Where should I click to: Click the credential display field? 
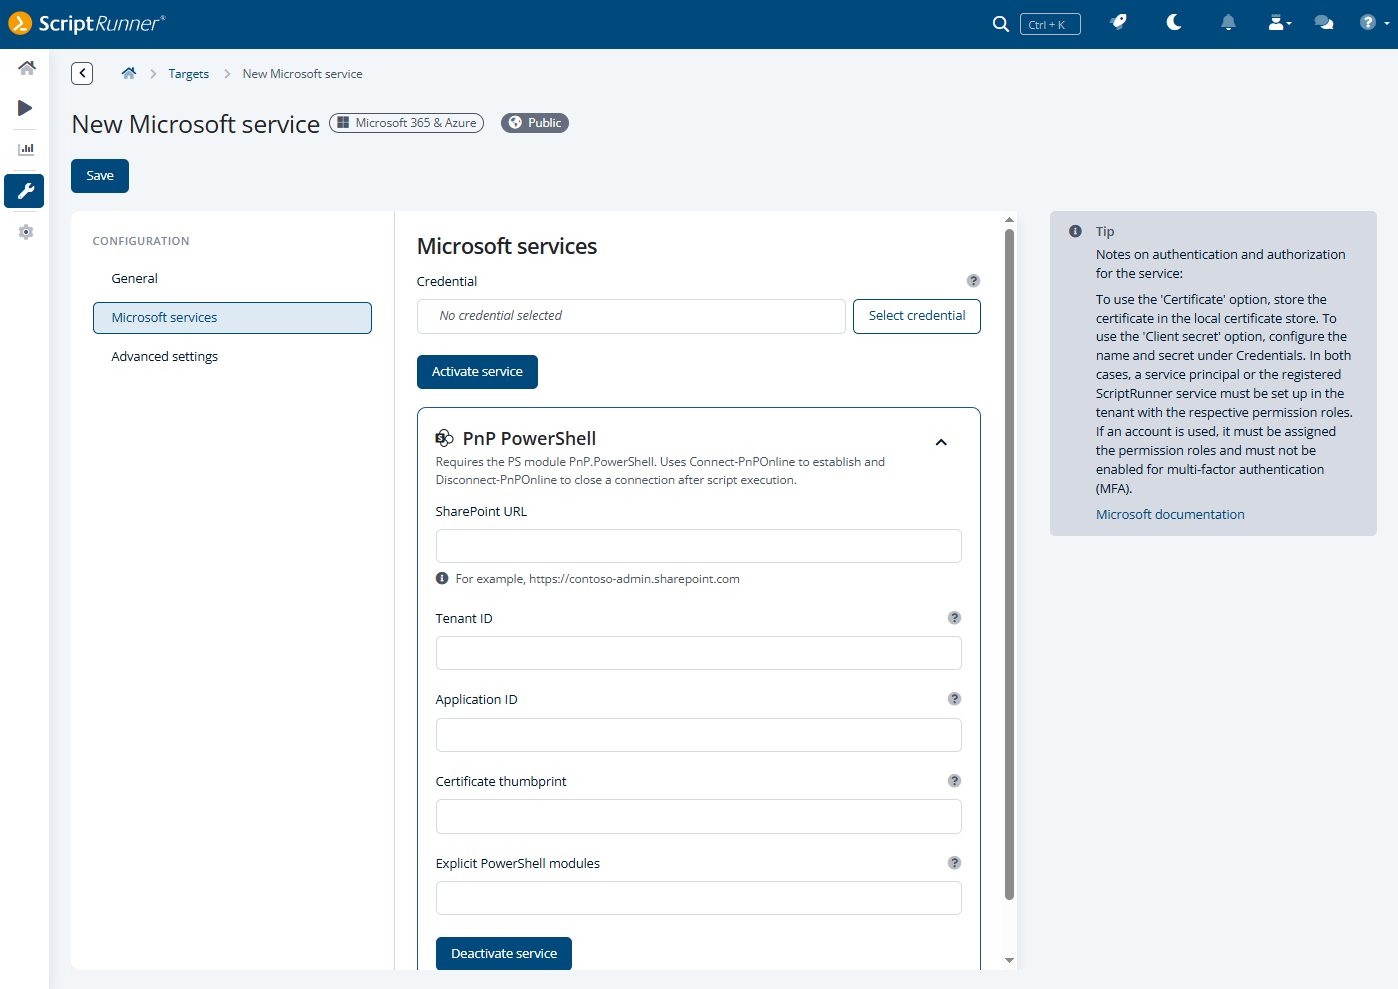click(x=631, y=316)
